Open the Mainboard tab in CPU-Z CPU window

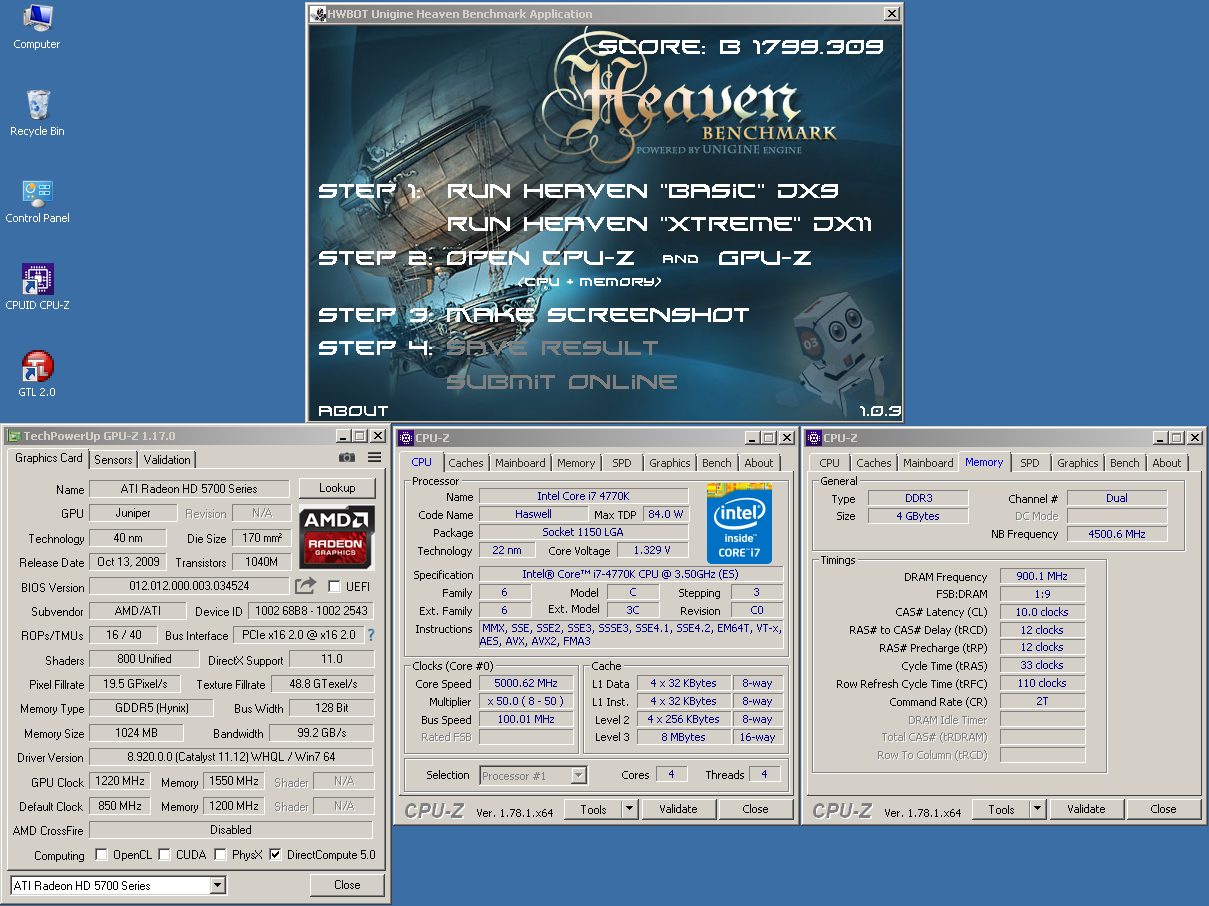point(520,463)
